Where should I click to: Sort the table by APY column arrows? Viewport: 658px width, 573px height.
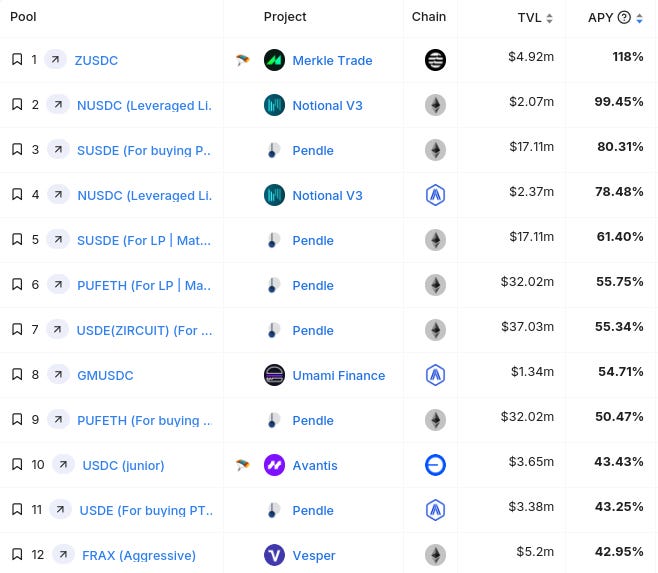tap(639, 18)
